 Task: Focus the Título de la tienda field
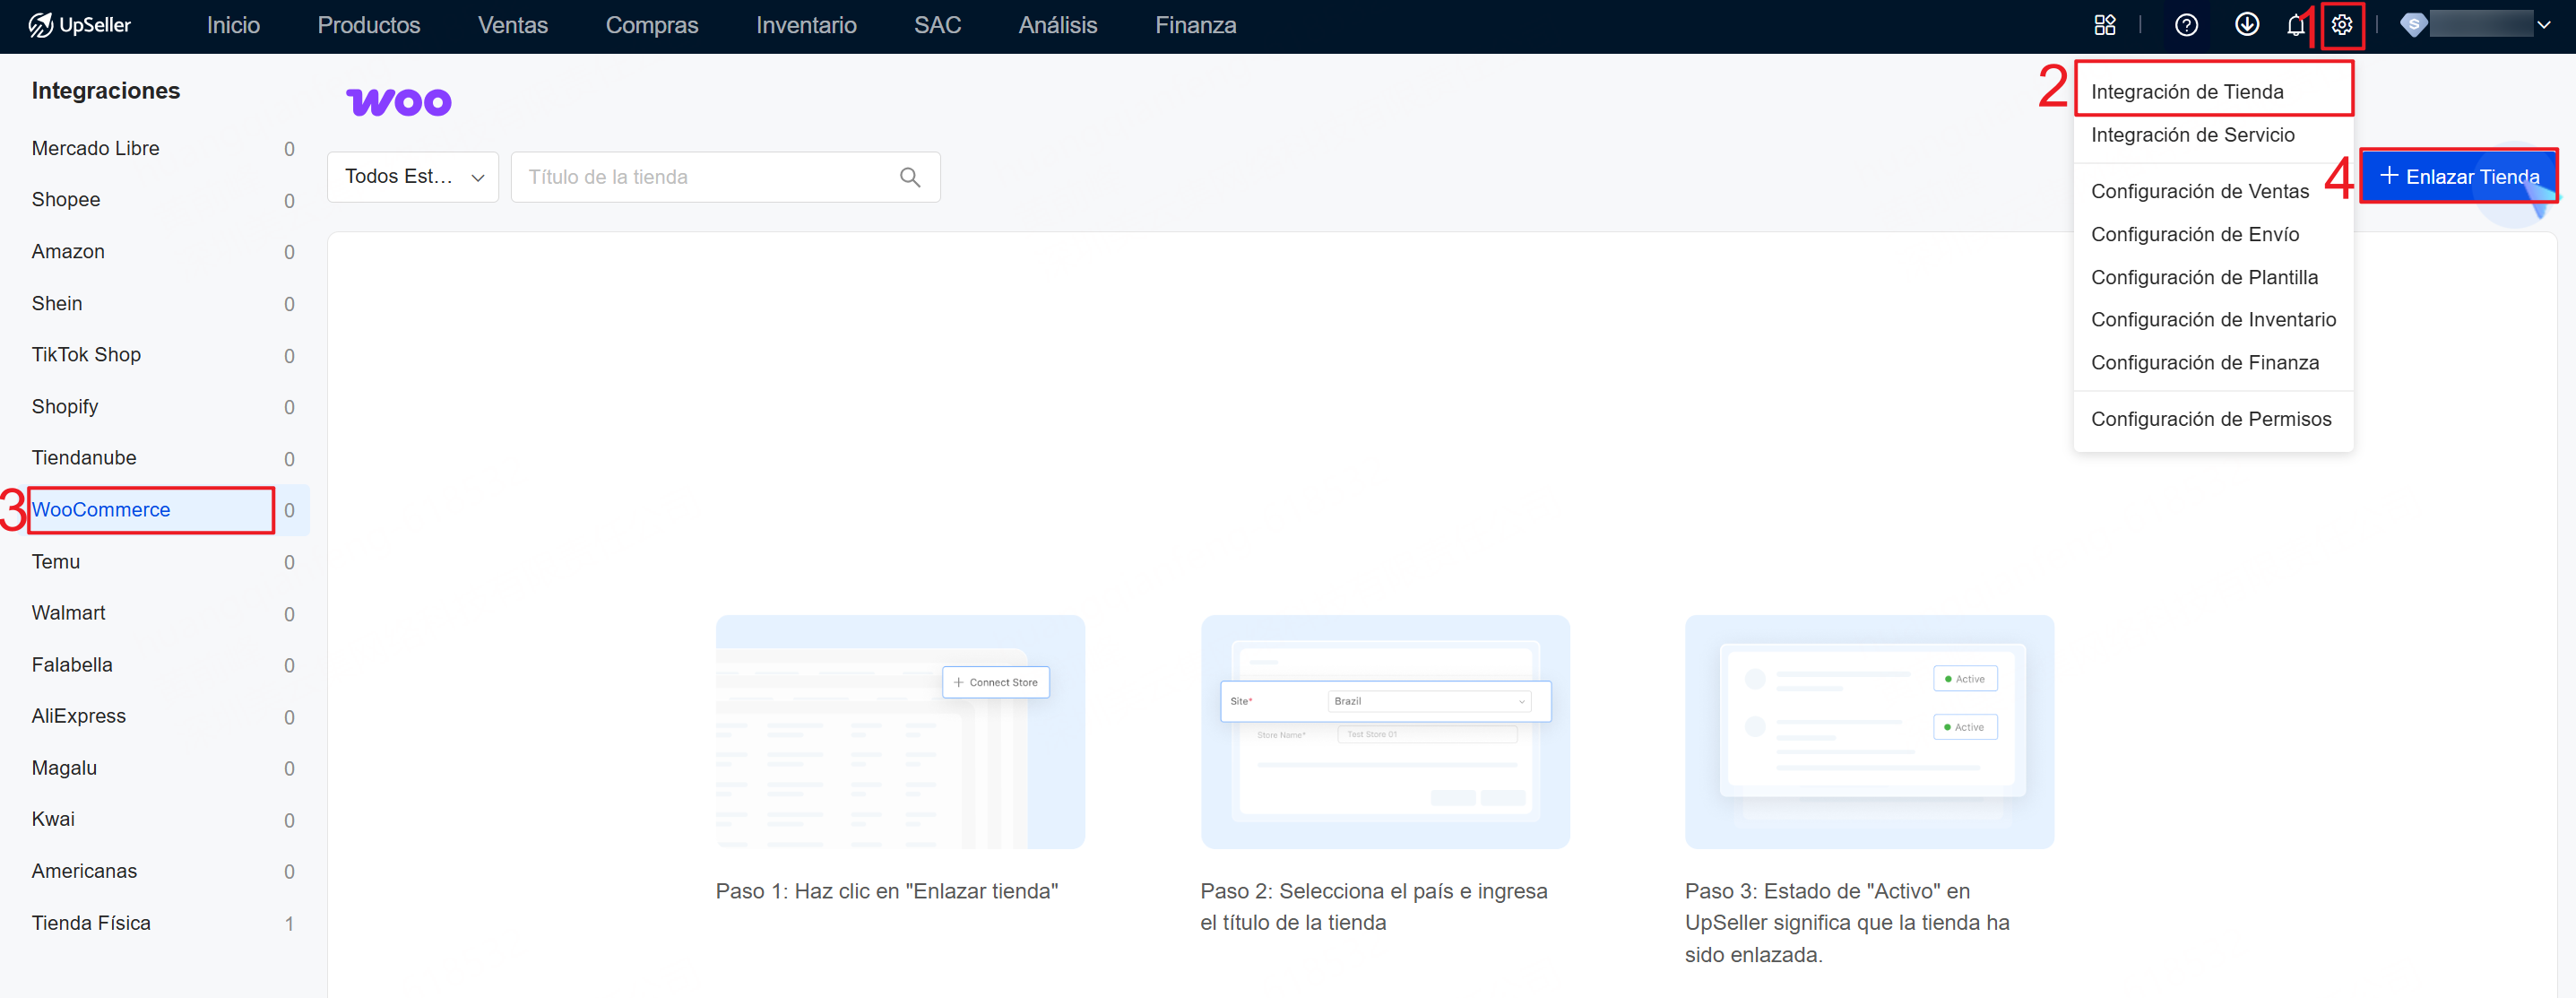click(x=725, y=177)
